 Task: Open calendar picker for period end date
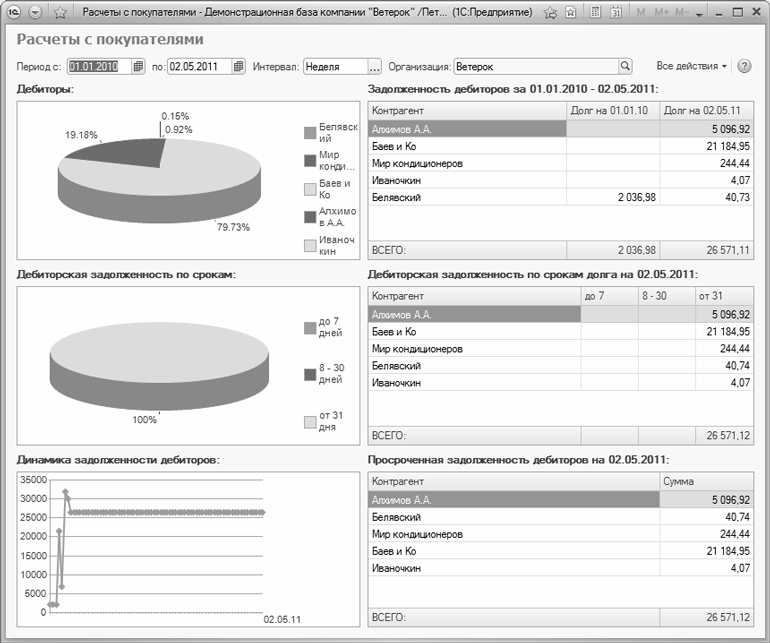click(x=239, y=66)
